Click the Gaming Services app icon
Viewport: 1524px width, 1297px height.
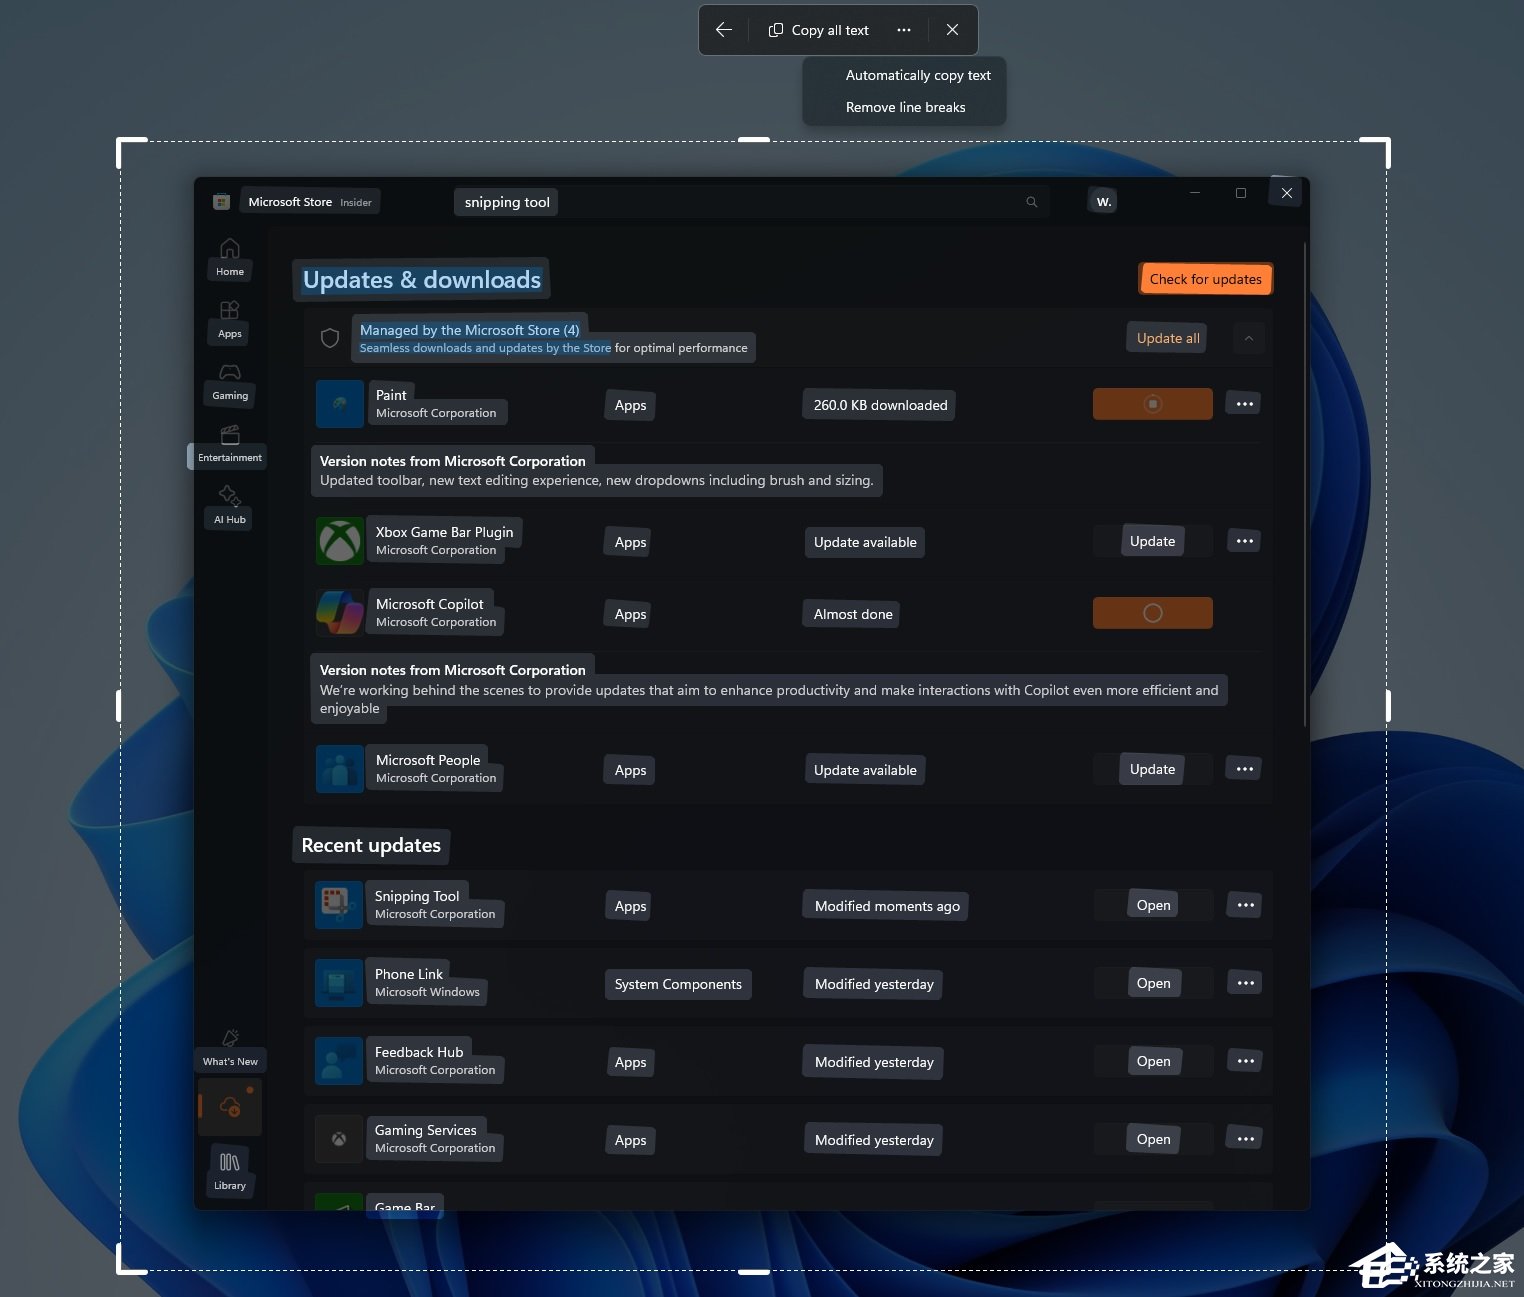[x=339, y=1139]
